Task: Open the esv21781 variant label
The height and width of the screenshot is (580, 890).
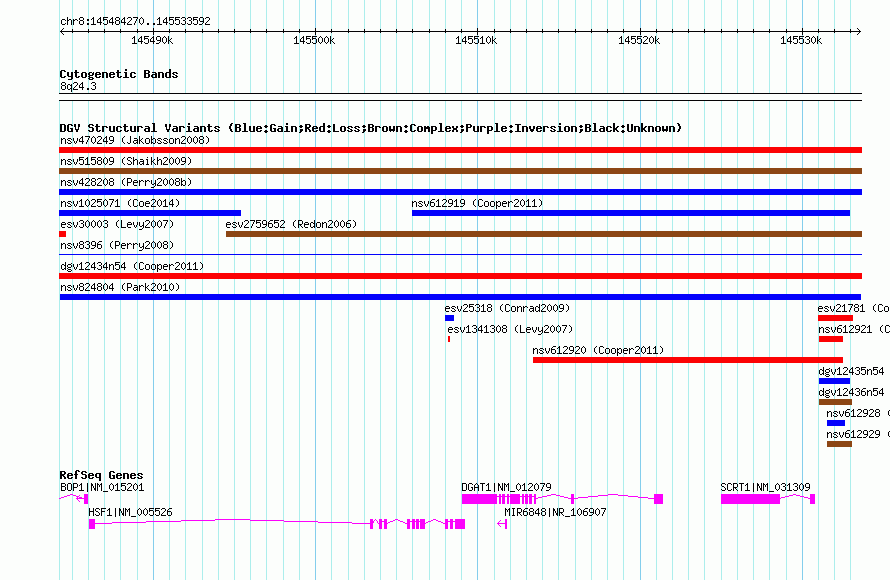Action: (x=853, y=308)
